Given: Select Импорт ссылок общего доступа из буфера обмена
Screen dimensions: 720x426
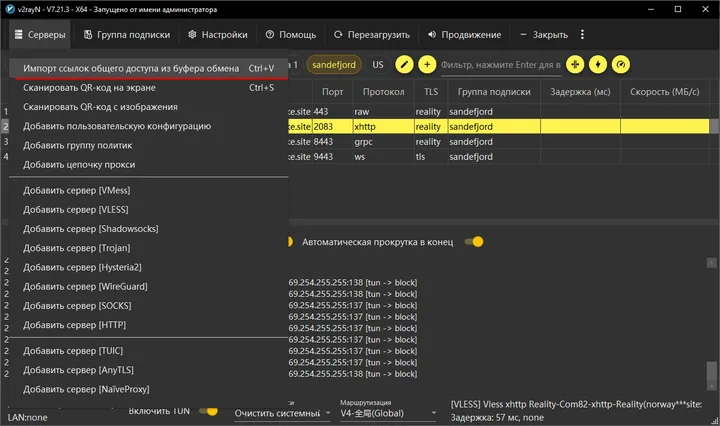Looking at the screenshot, I should pos(149,68).
